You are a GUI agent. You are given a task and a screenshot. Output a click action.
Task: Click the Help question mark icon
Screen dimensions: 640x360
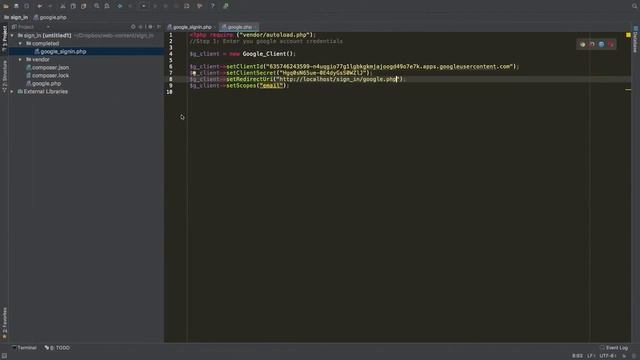click(x=213, y=6)
